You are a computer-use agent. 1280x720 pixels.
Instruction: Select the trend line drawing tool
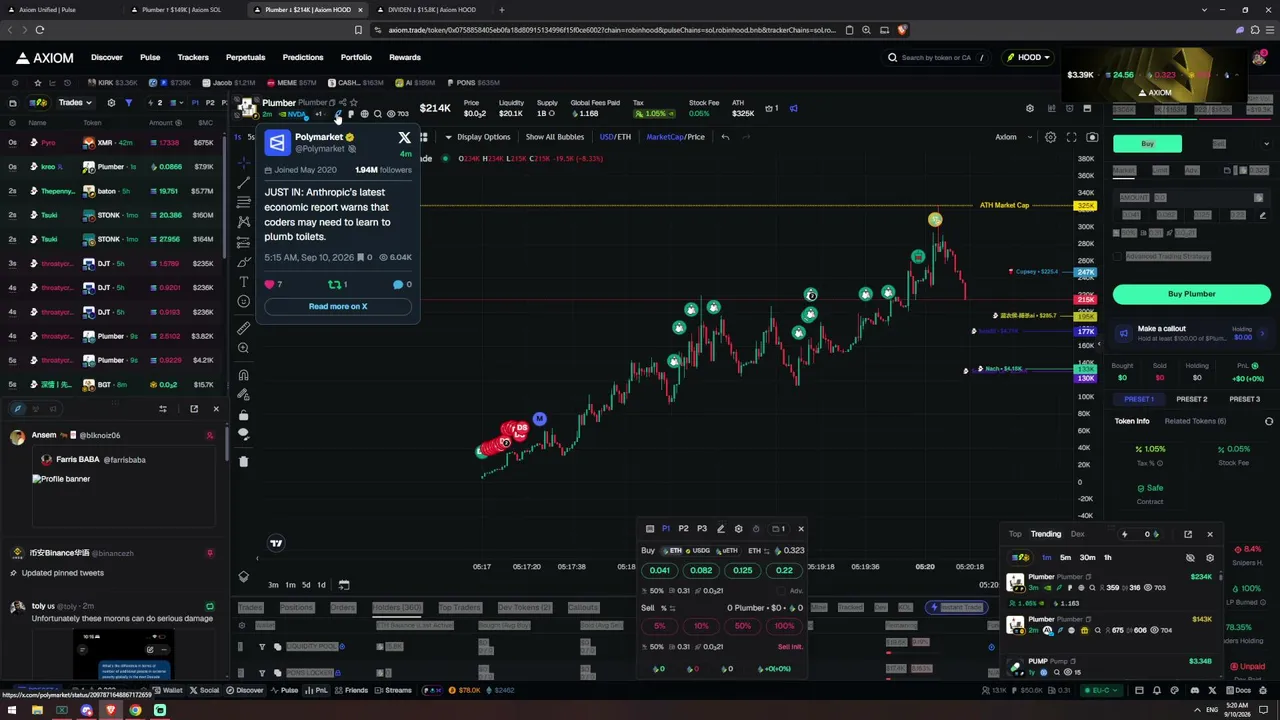coord(243,182)
